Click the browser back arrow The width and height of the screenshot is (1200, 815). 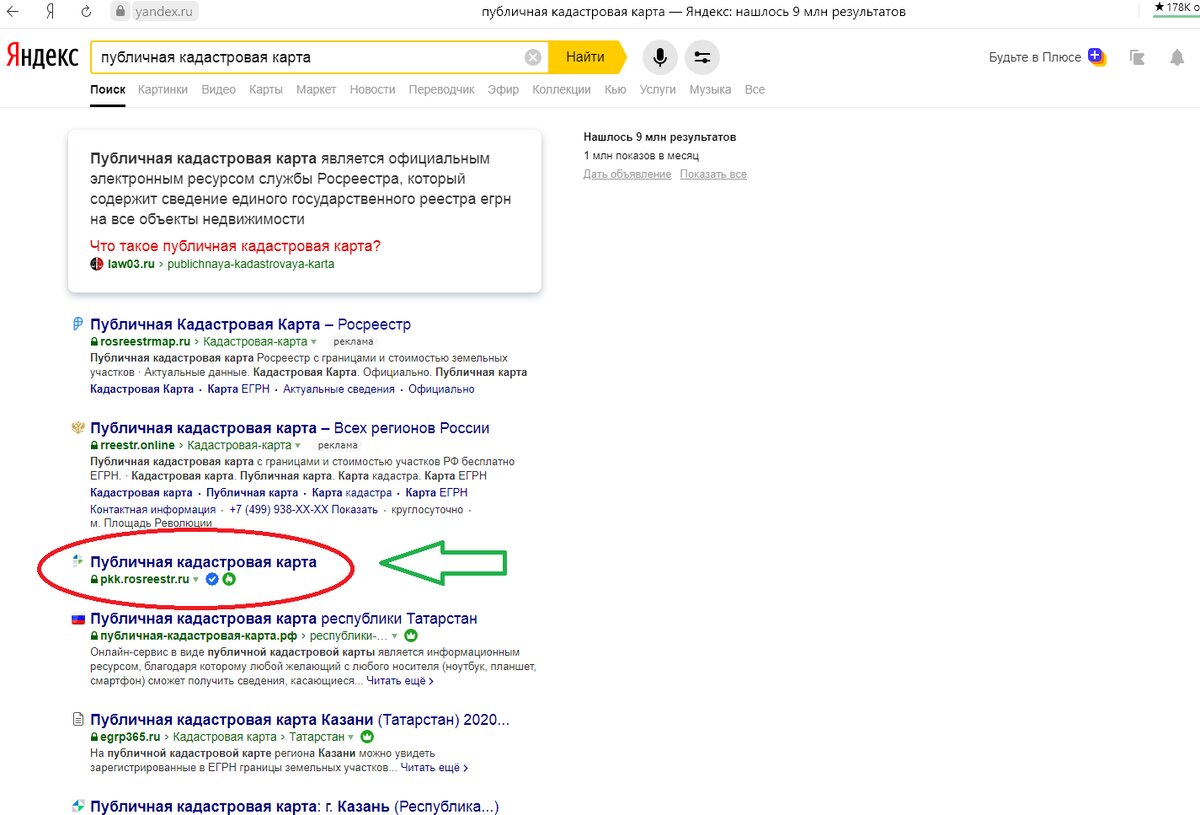pyautogui.click(x=13, y=12)
